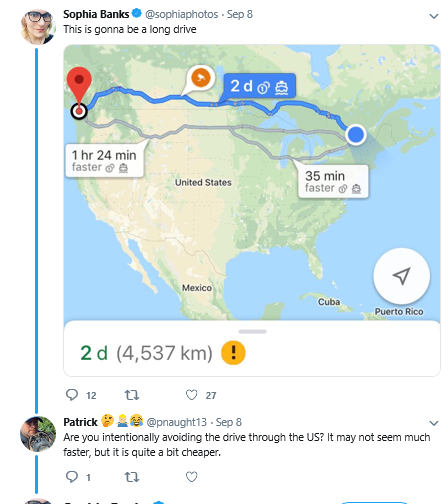
Task: Click the blue 2 d route label
Action: [260, 86]
